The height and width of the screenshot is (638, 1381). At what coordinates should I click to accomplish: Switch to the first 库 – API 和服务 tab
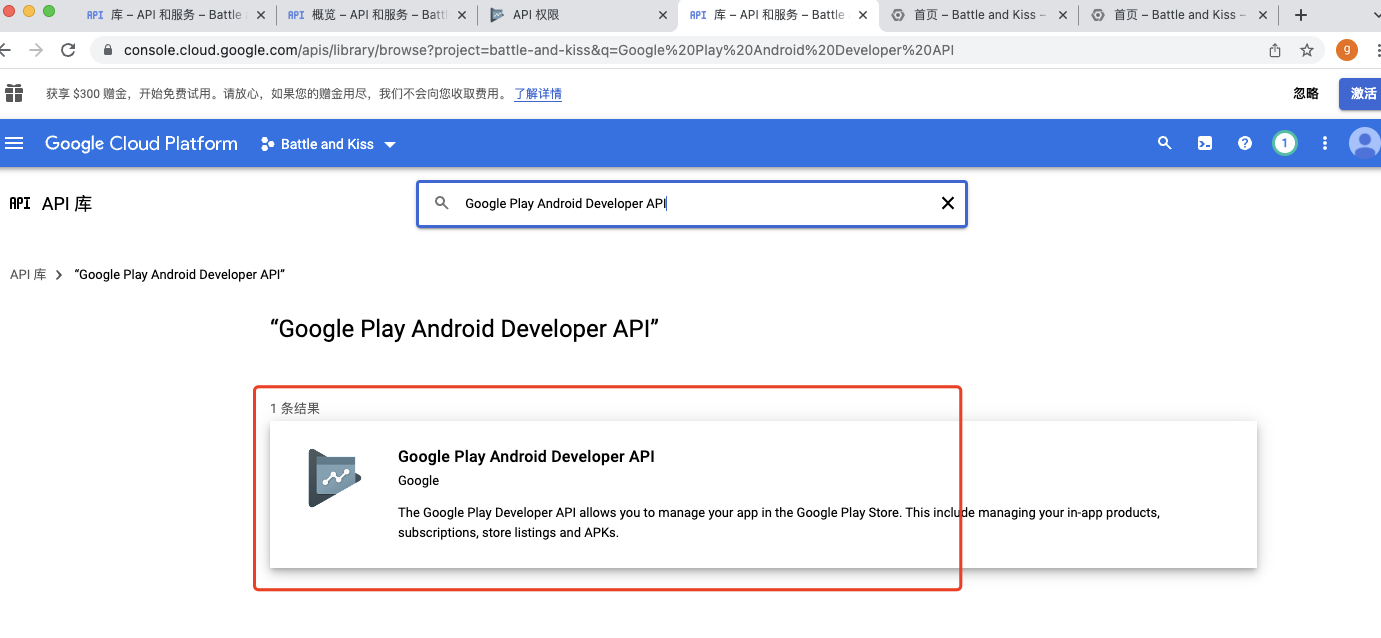(177, 15)
